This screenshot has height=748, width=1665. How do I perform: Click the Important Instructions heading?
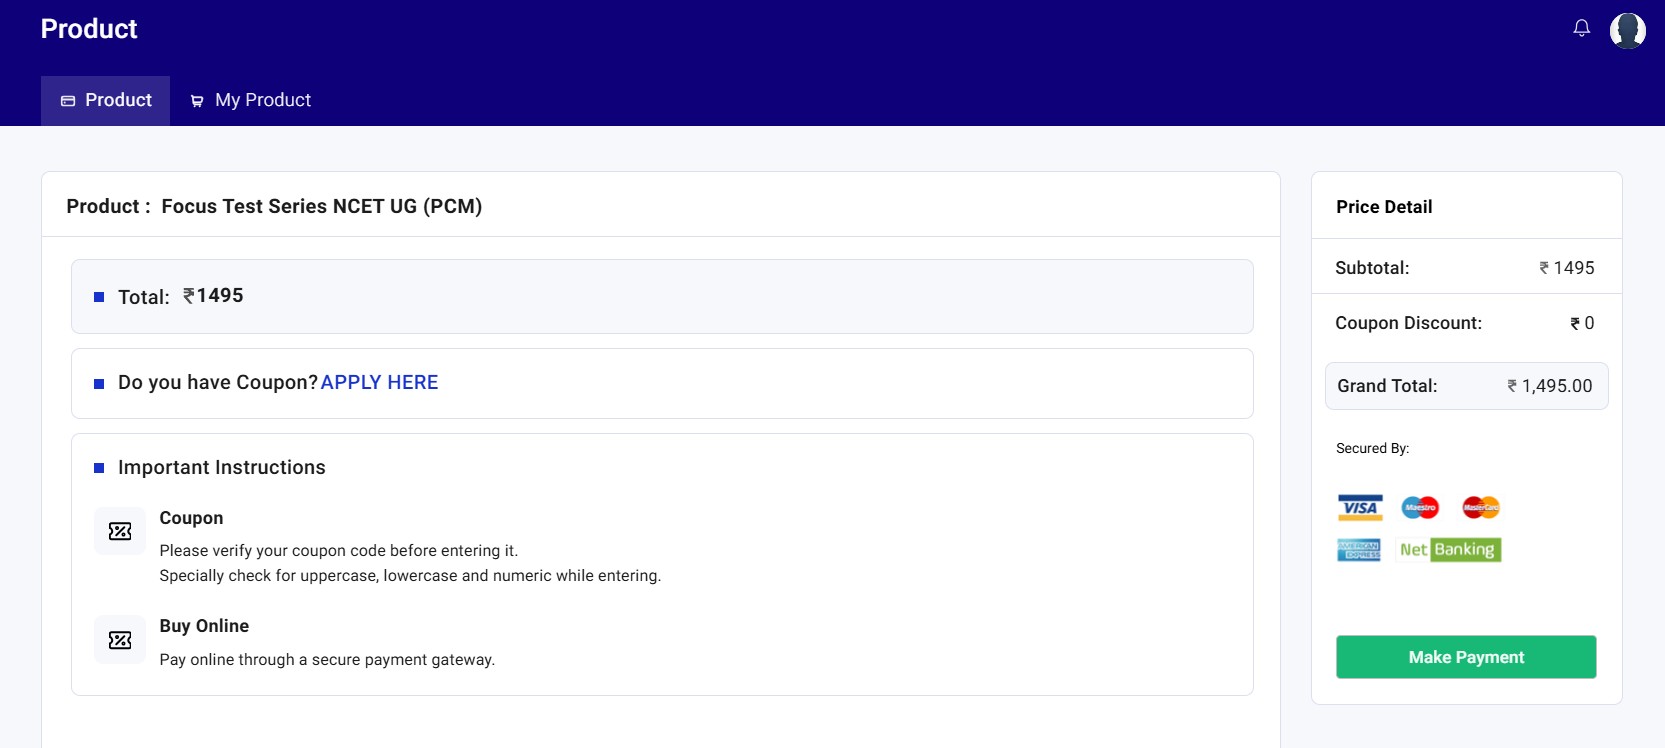[x=221, y=467]
